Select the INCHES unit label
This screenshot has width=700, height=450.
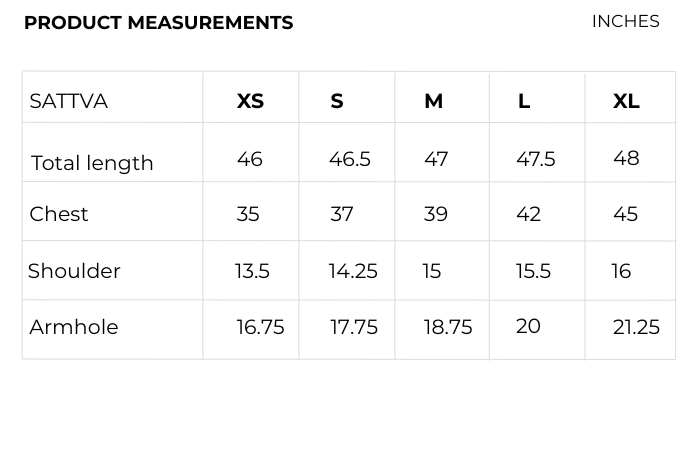(x=625, y=21)
